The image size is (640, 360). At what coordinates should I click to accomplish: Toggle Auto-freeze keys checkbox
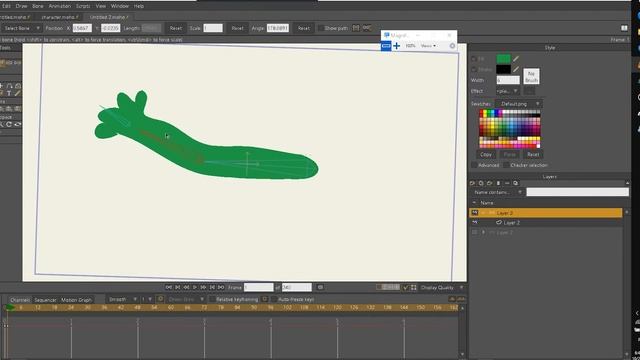(274, 299)
